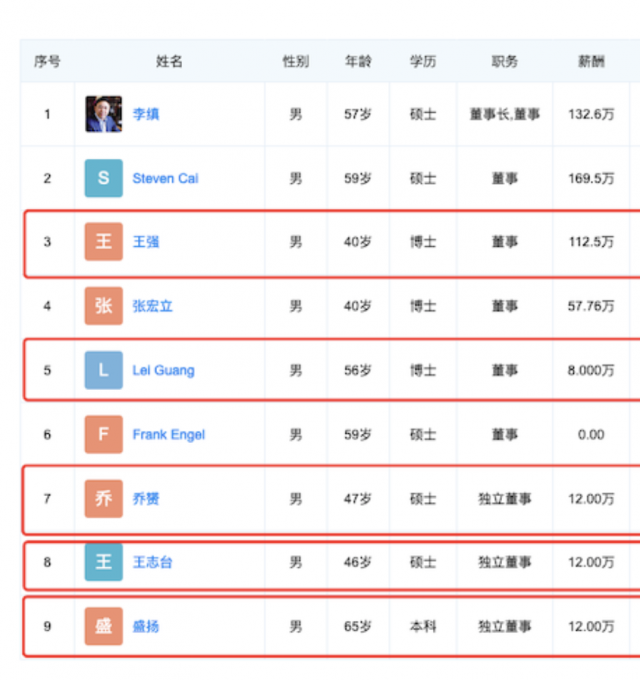Click the 132.6万 salary cell

[x=591, y=114]
